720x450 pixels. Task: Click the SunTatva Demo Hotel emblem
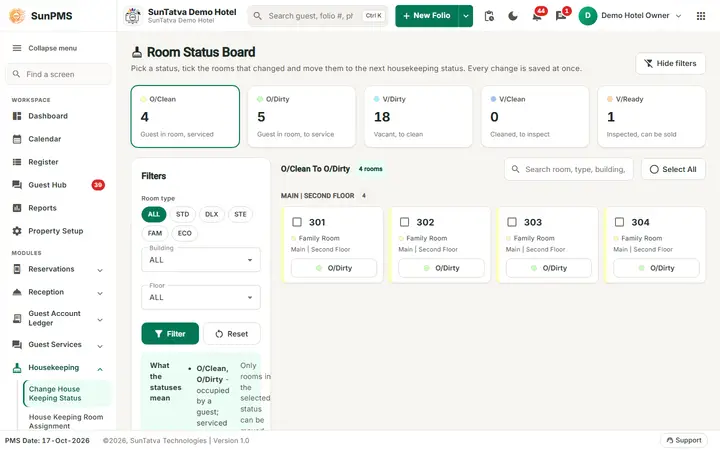133,16
